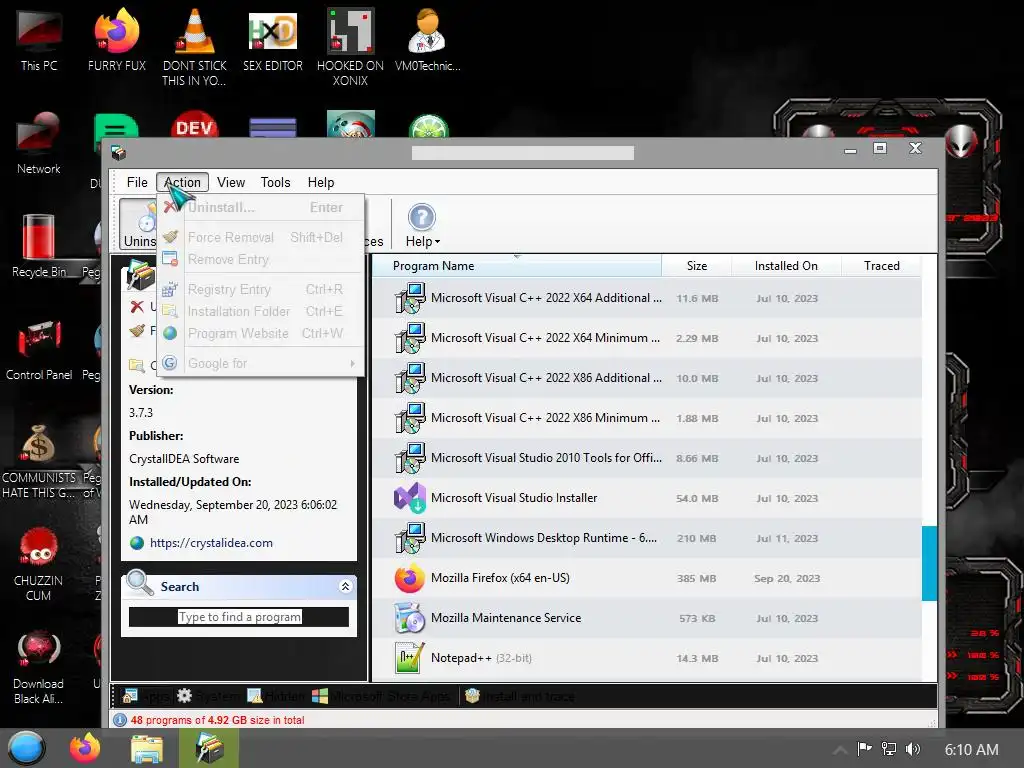Screen dimensions: 1024x768
Task: Open the Help menu in menu bar
Action: click(x=321, y=182)
